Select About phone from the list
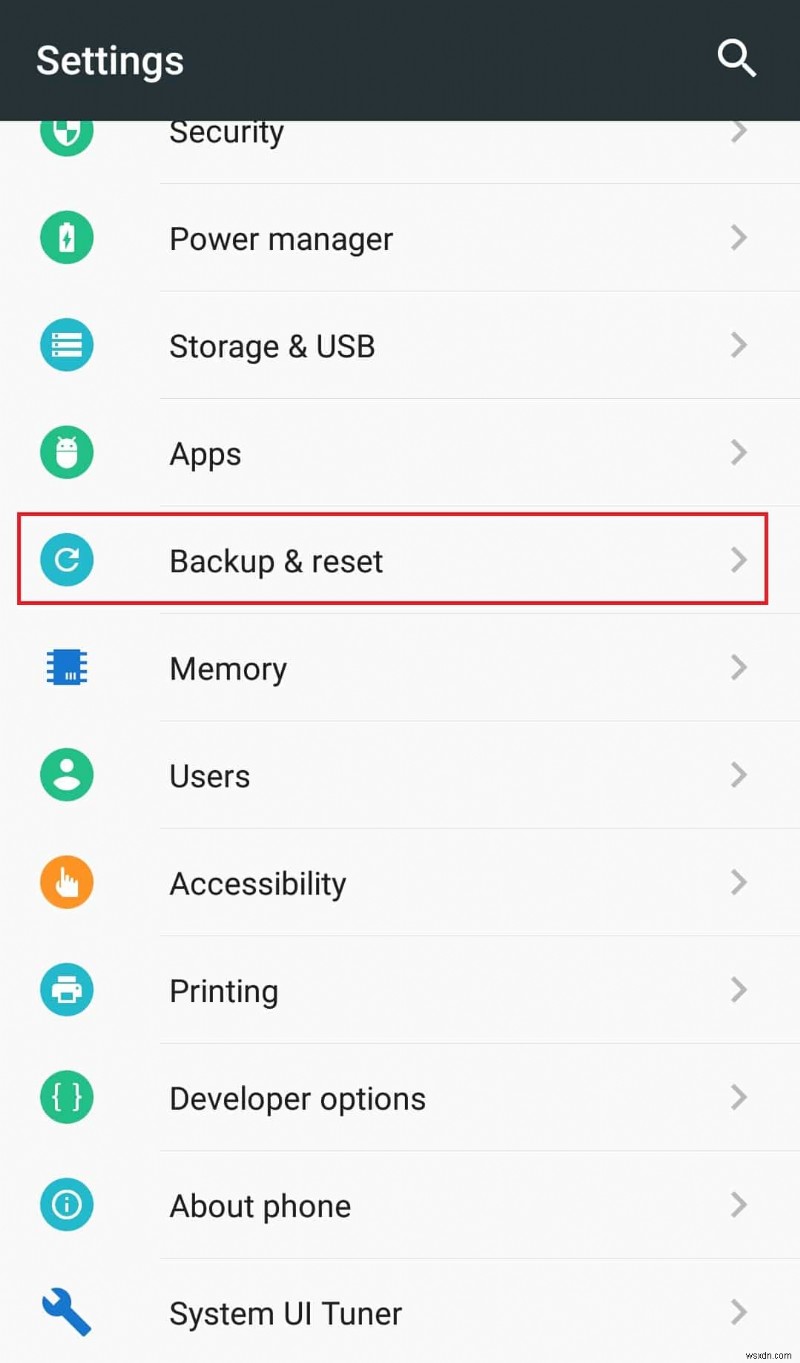 click(260, 1206)
